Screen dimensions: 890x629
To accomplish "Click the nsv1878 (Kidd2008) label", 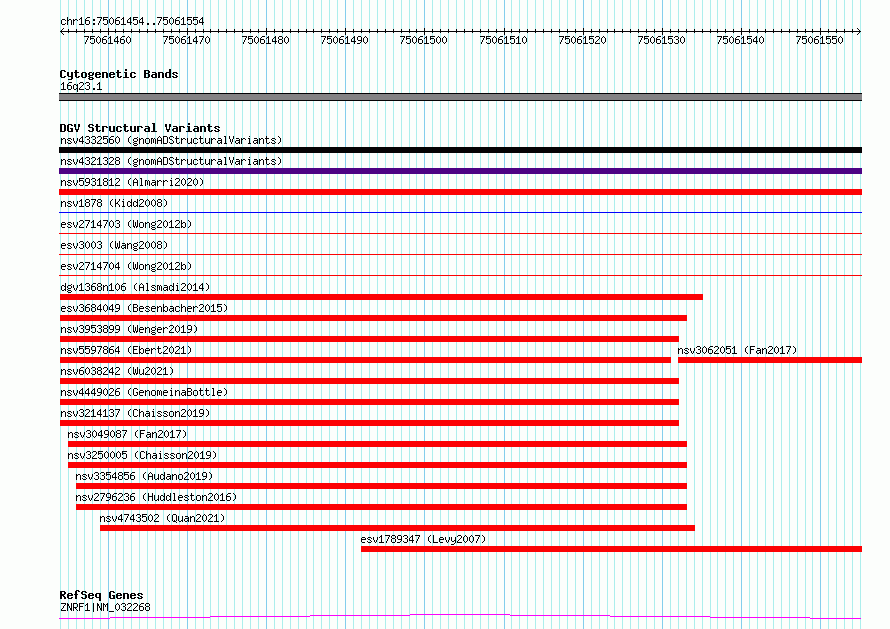I will (x=114, y=203).
